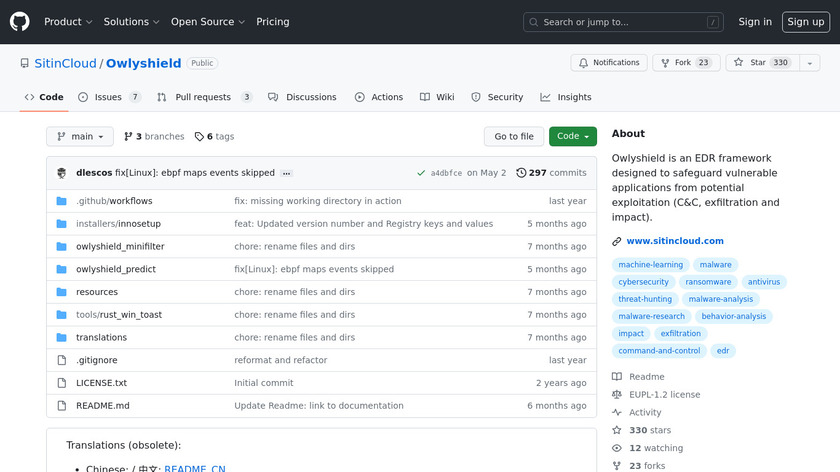Click the GitHub logo icon
The width and height of the screenshot is (840, 472).
pyautogui.click(x=20, y=22)
